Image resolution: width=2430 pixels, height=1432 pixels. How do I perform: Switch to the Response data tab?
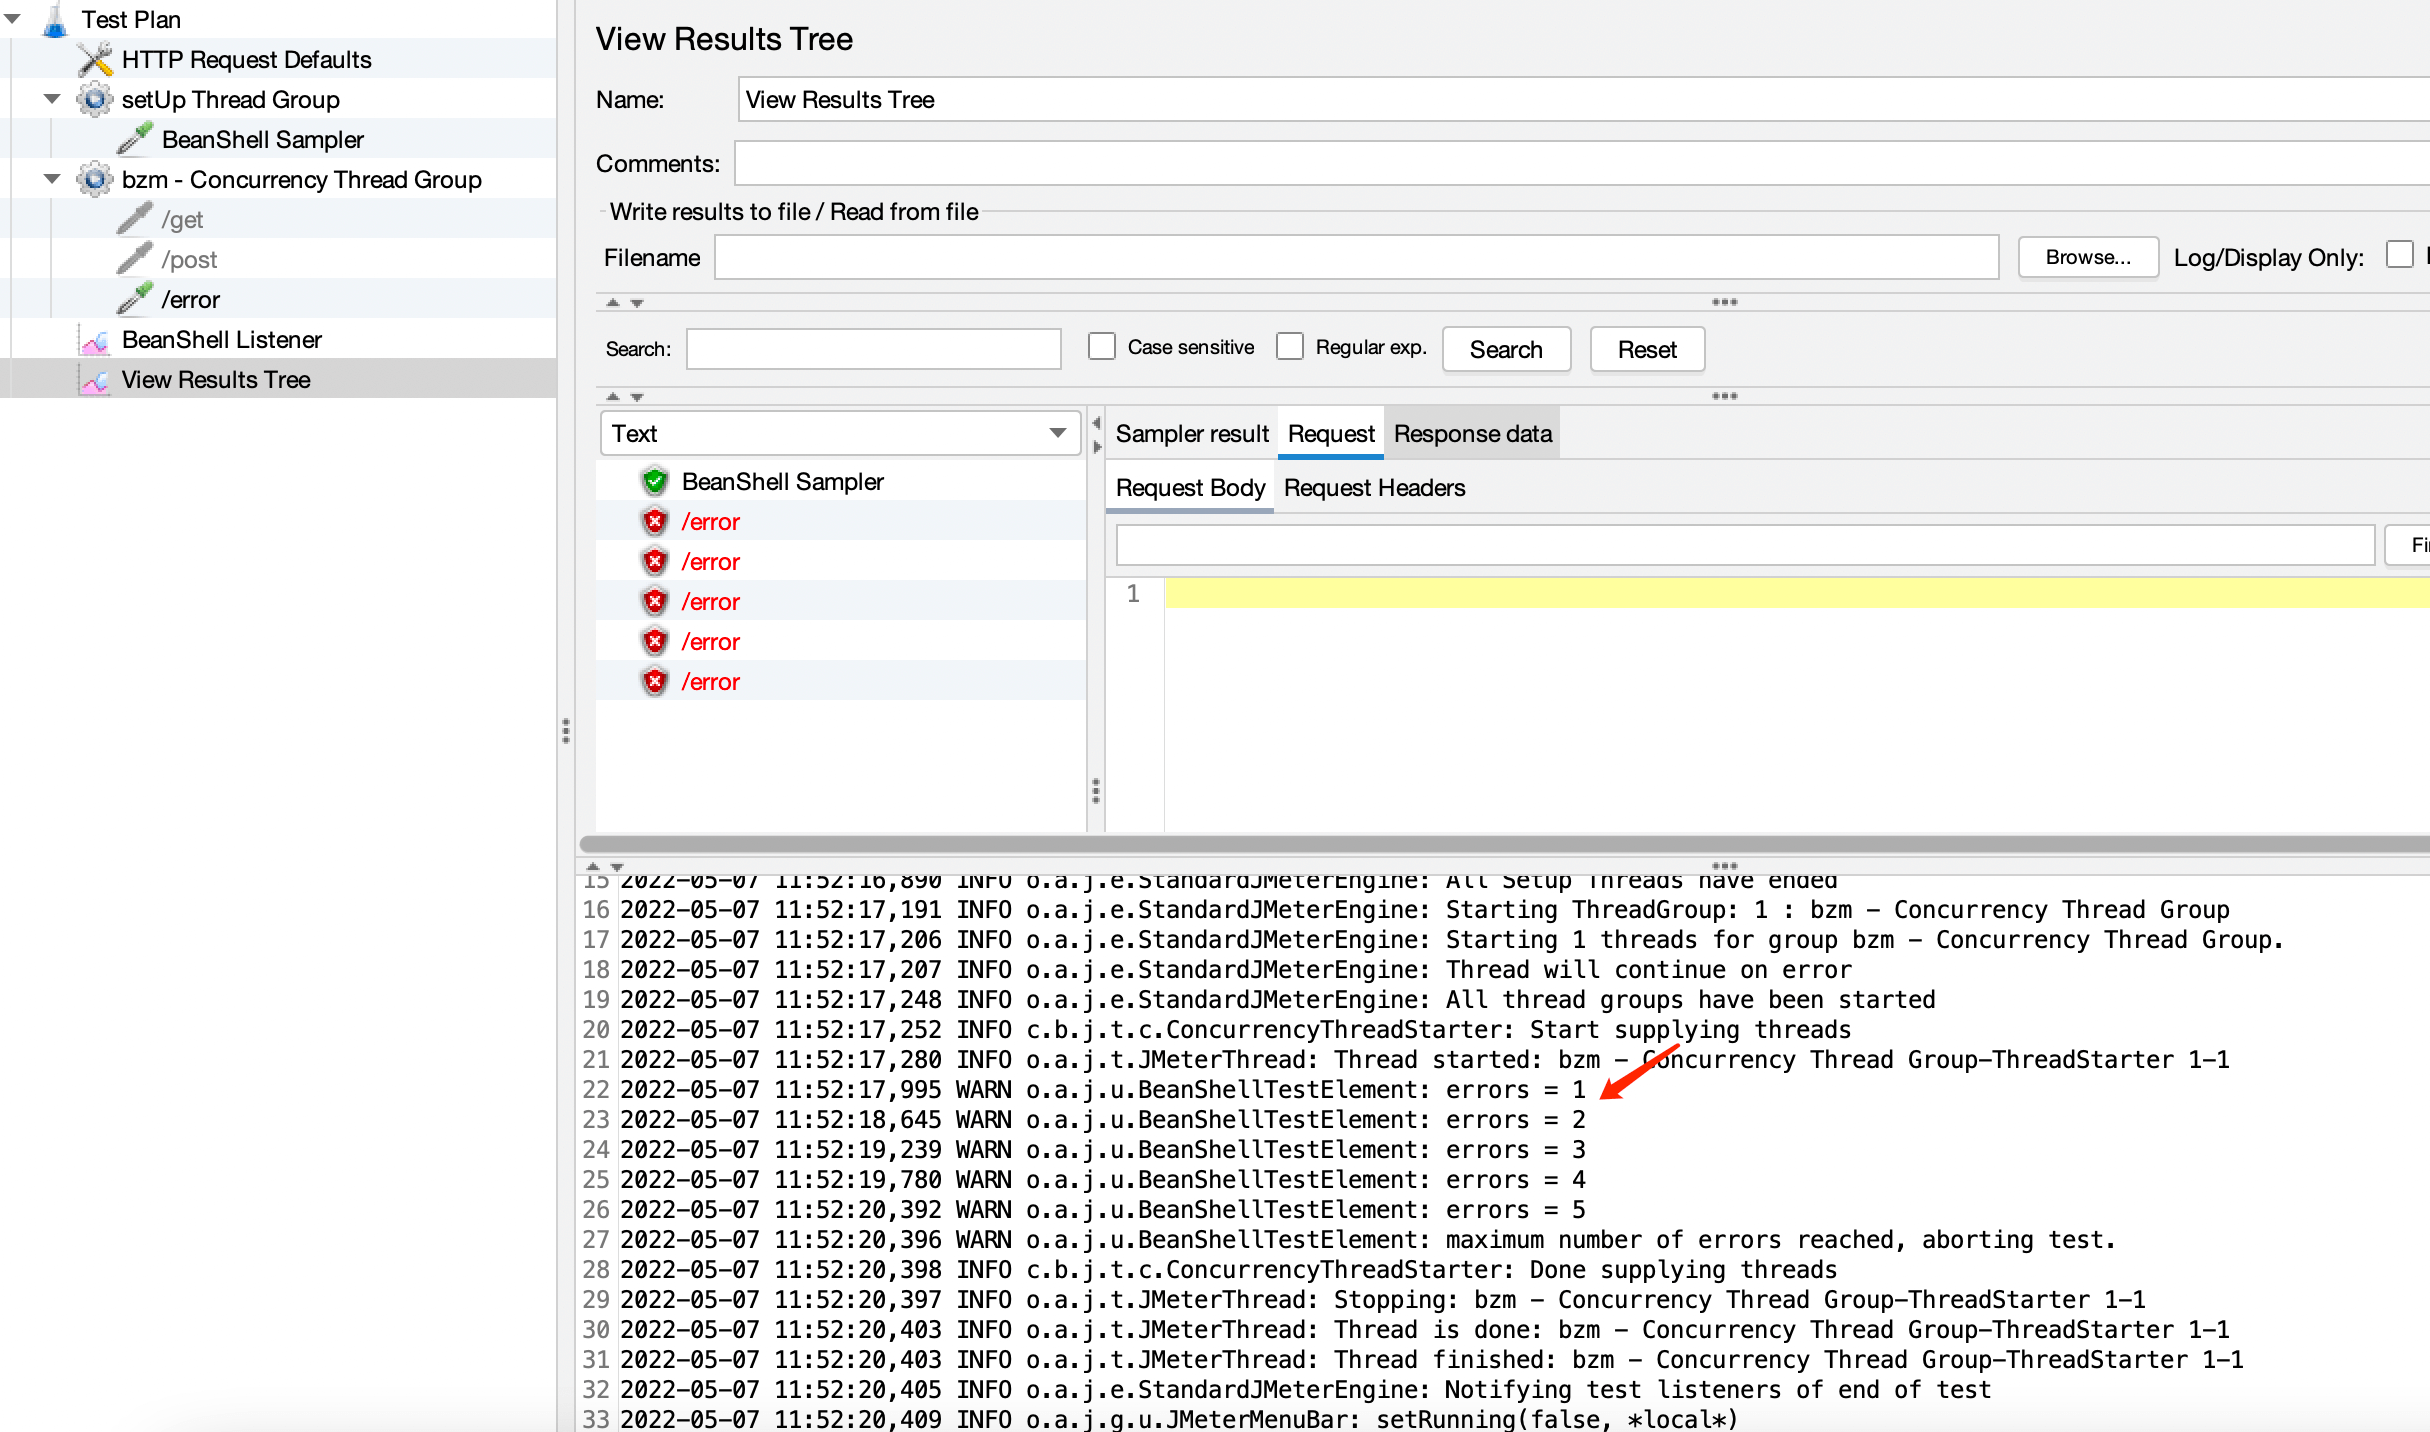1472,434
